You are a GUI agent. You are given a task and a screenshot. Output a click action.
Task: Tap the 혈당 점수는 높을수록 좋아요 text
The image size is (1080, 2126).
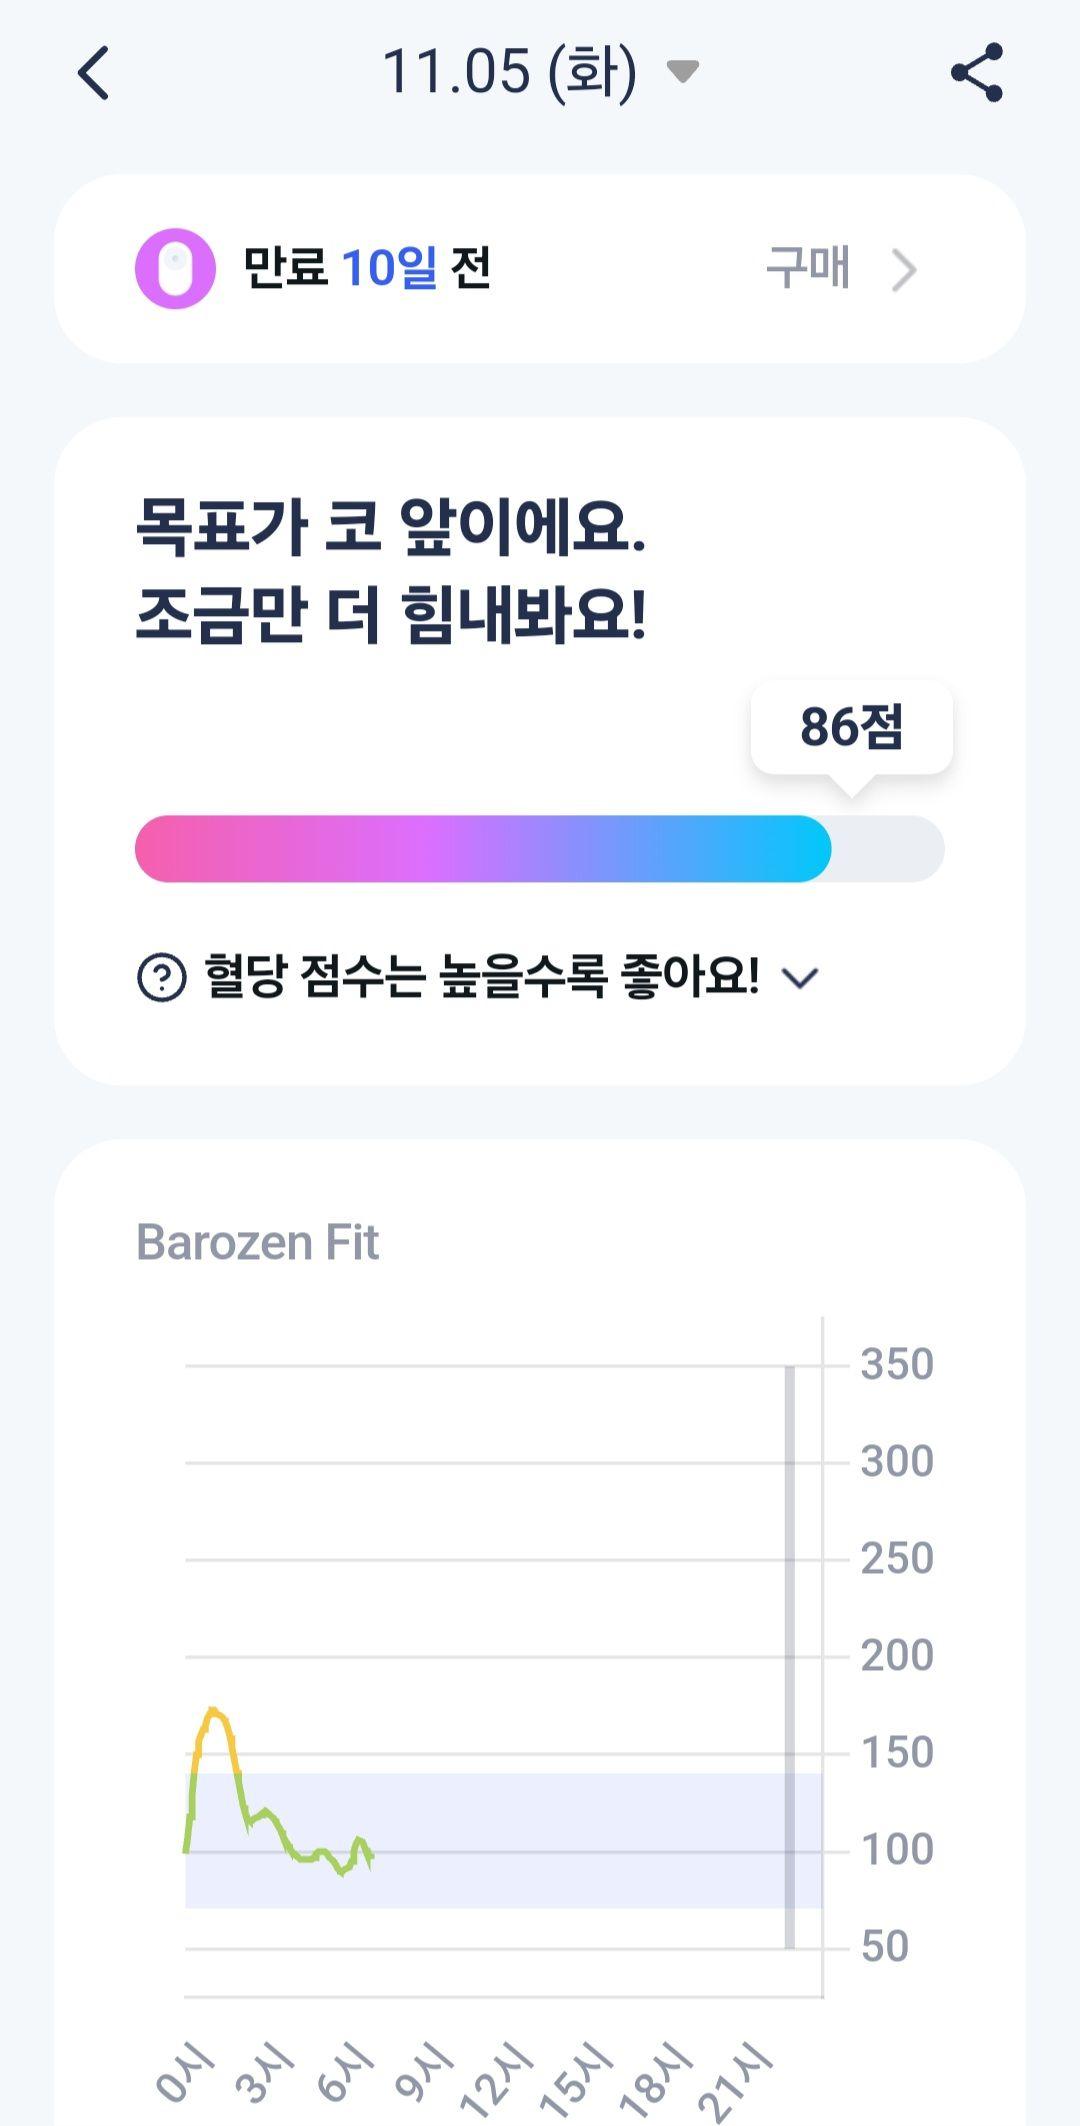point(481,976)
